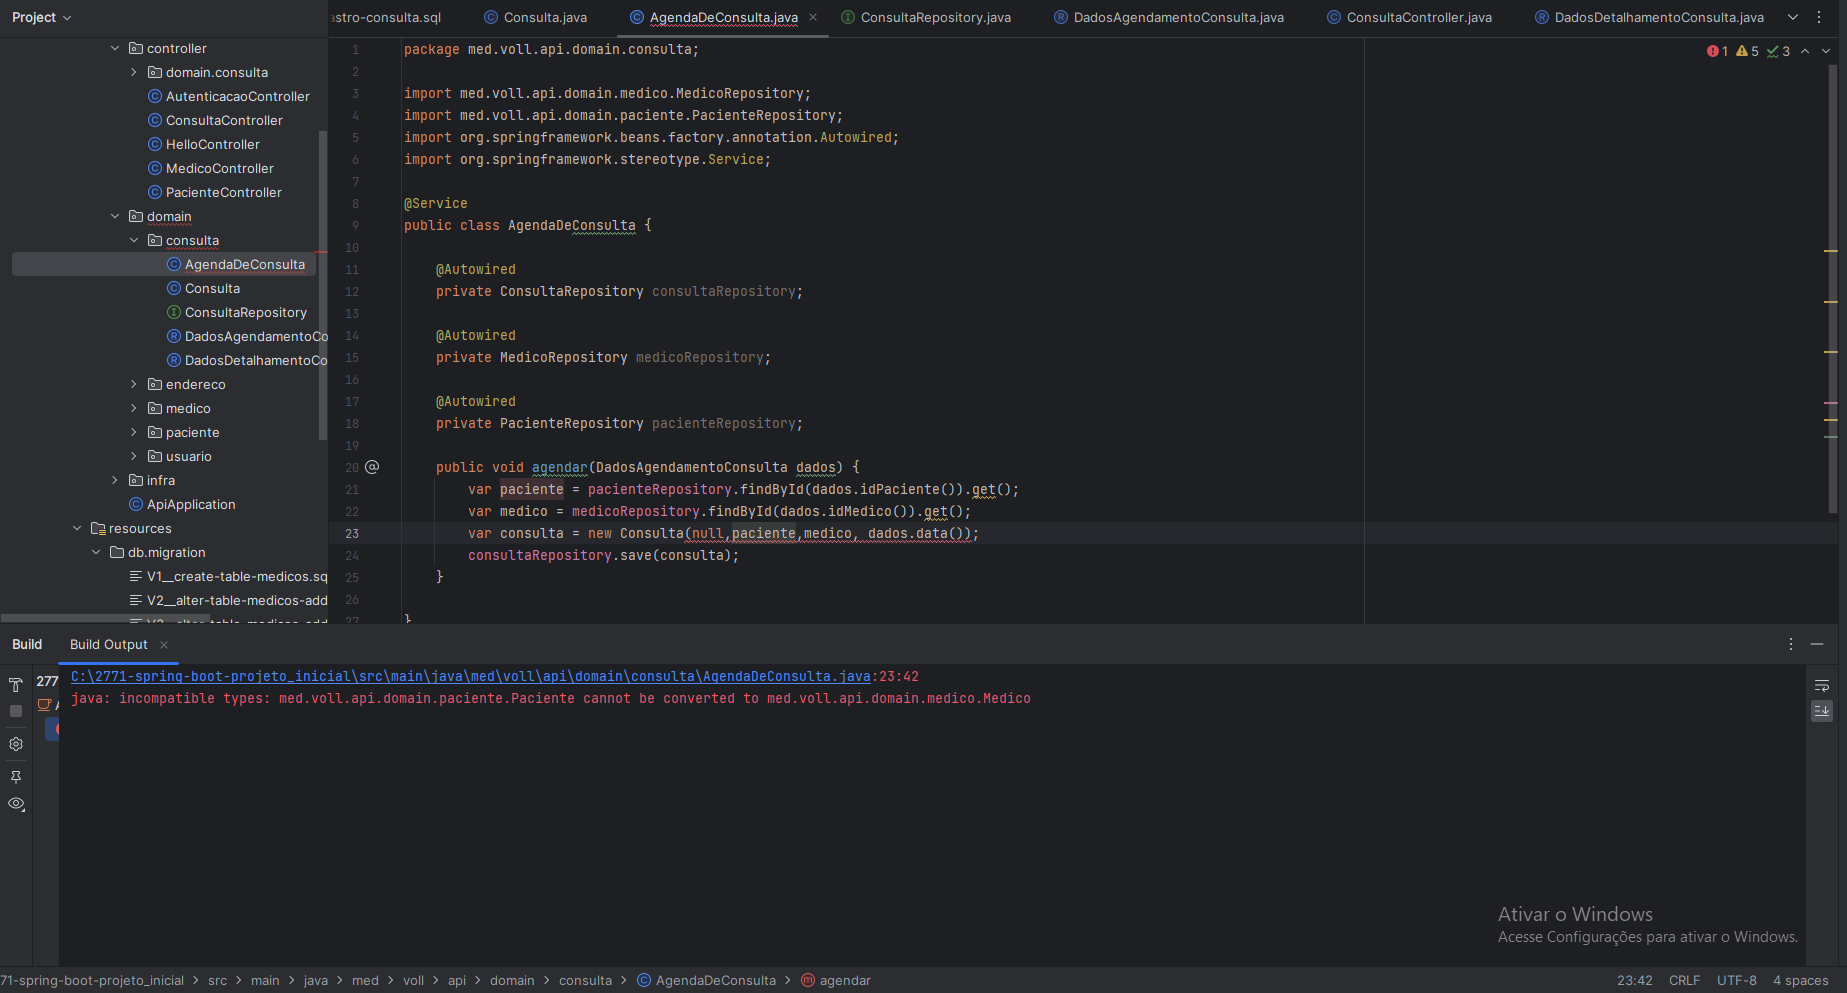Change the CRLF line separator

(x=1684, y=980)
